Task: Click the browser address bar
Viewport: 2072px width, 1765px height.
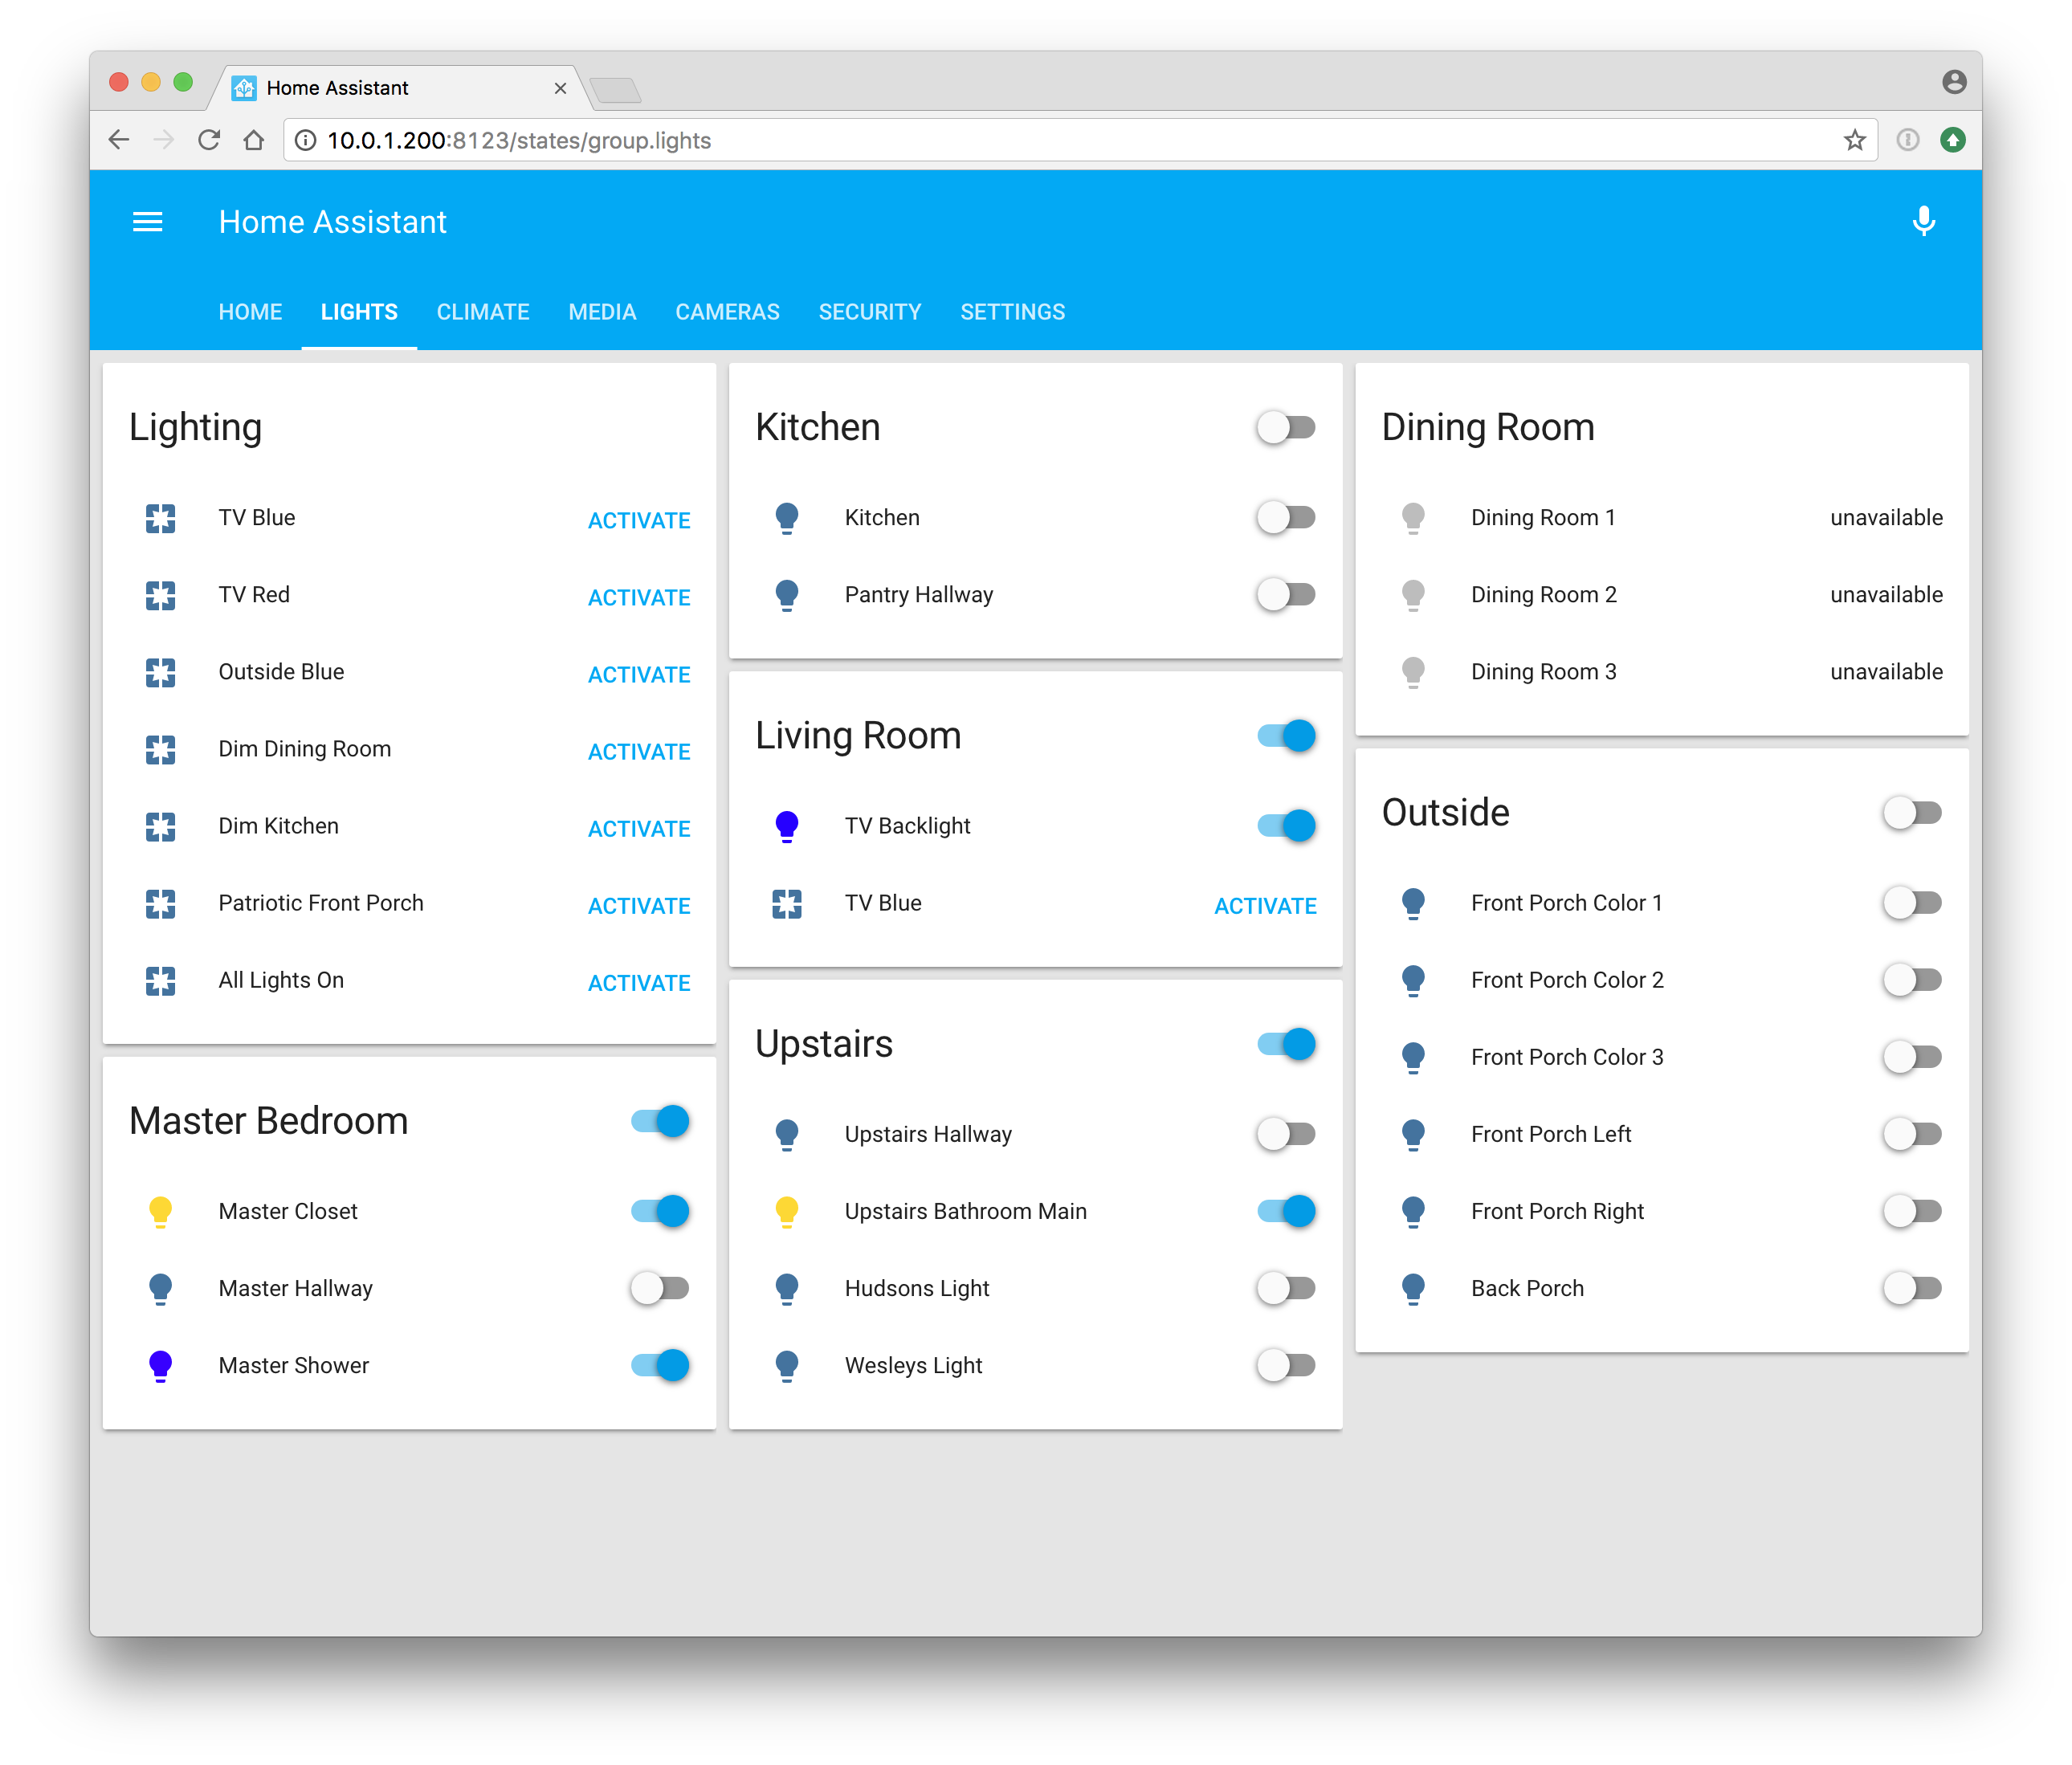Action: [x=1000, y=140]
